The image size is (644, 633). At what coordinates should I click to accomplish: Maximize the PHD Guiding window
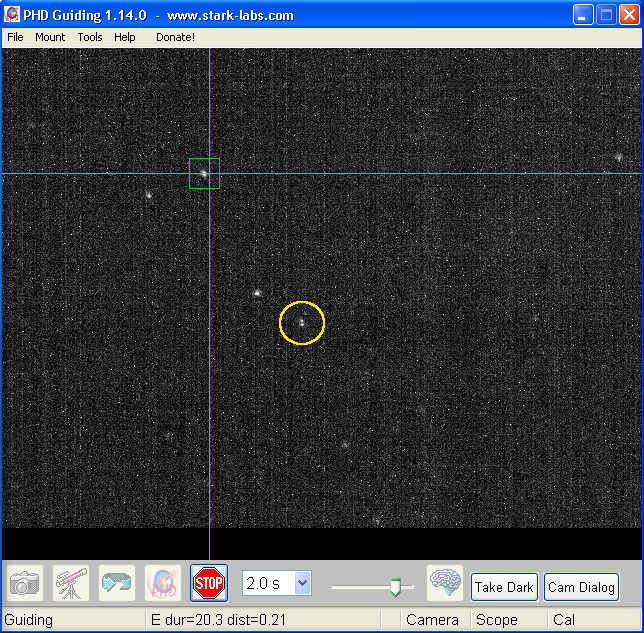click(606, 15)
